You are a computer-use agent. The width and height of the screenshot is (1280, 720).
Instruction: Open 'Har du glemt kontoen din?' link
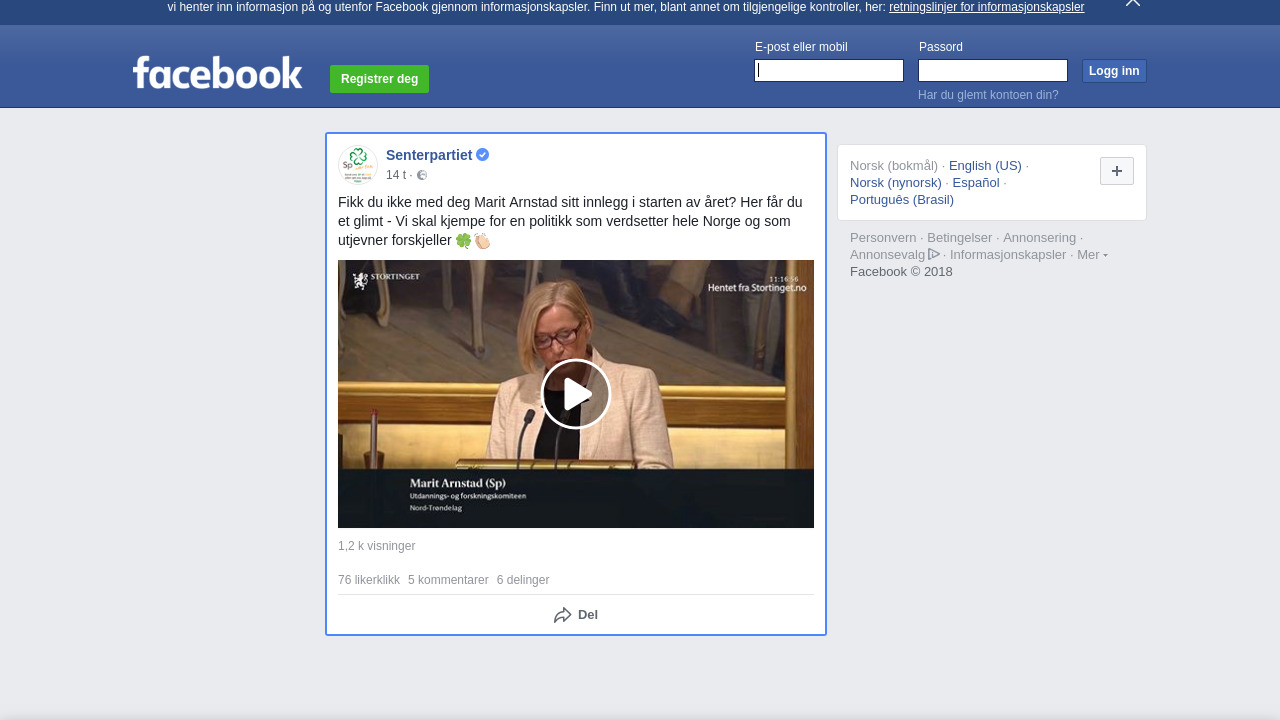[x=988, y=95]
